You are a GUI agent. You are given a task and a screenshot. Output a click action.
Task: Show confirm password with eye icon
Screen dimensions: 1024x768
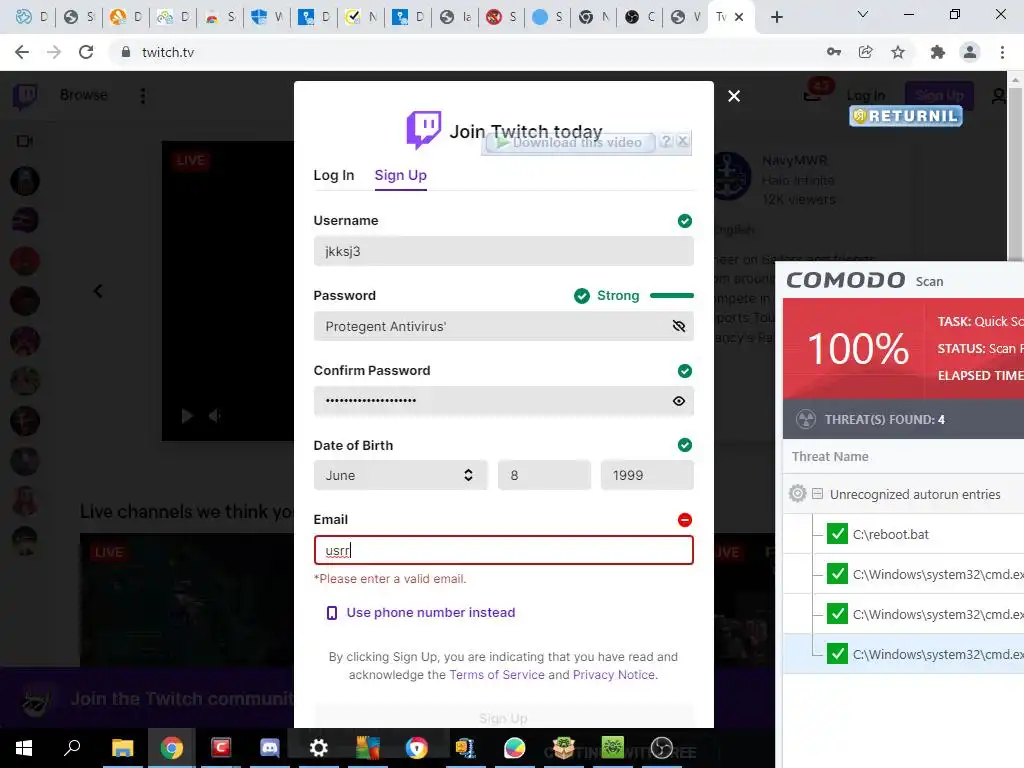pyautogui.click(x=679, y=401)
